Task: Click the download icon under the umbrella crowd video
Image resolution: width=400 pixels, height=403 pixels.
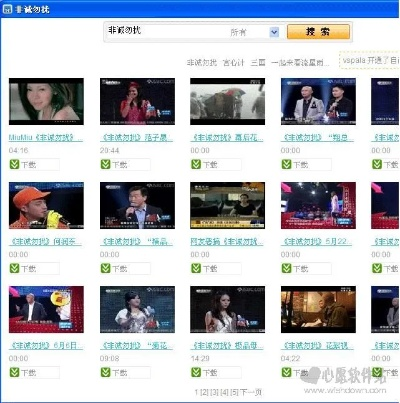Action: point(196,164)
